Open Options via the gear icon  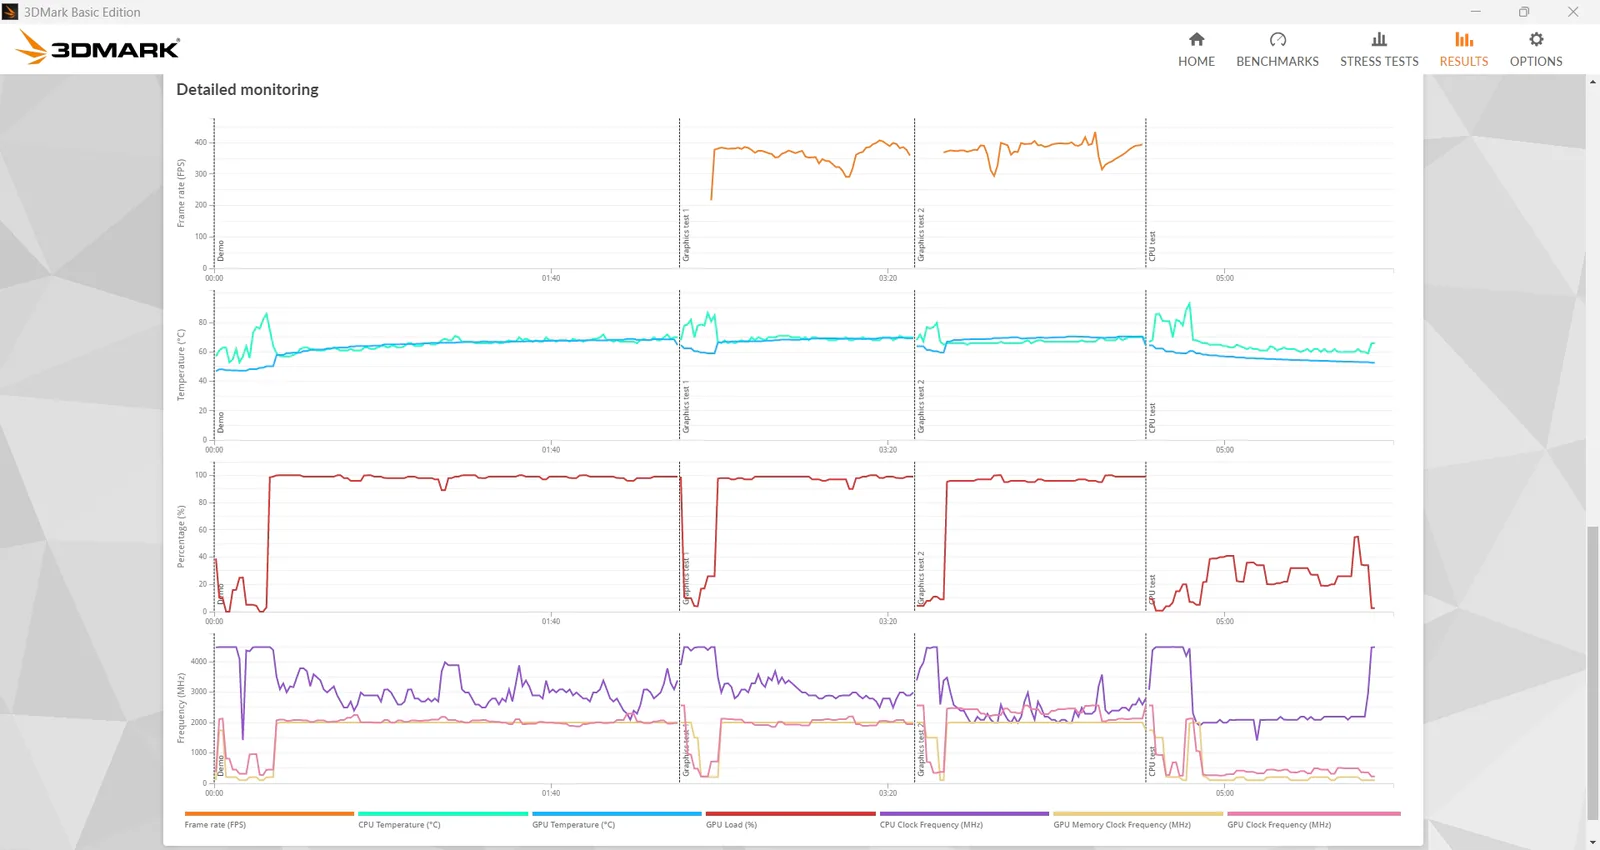pos(1536,40)
